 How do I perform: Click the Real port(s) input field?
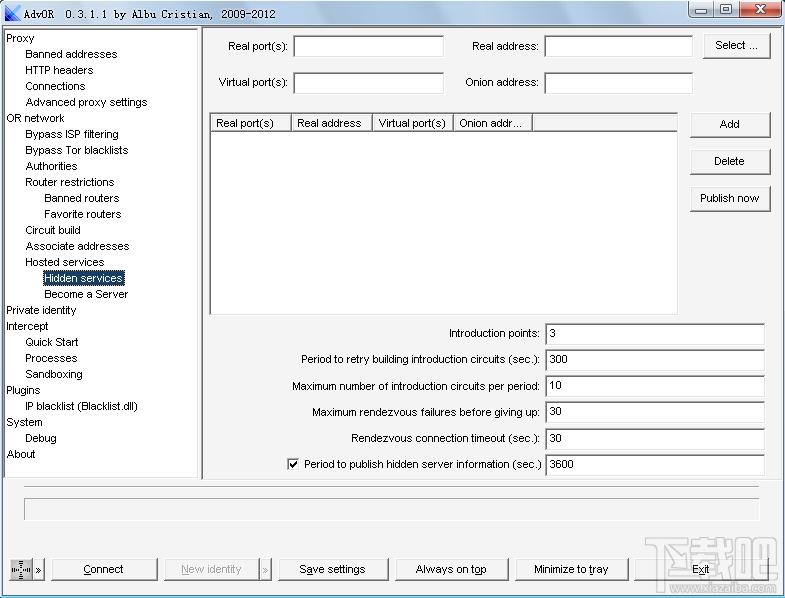(x=368, y=46)
